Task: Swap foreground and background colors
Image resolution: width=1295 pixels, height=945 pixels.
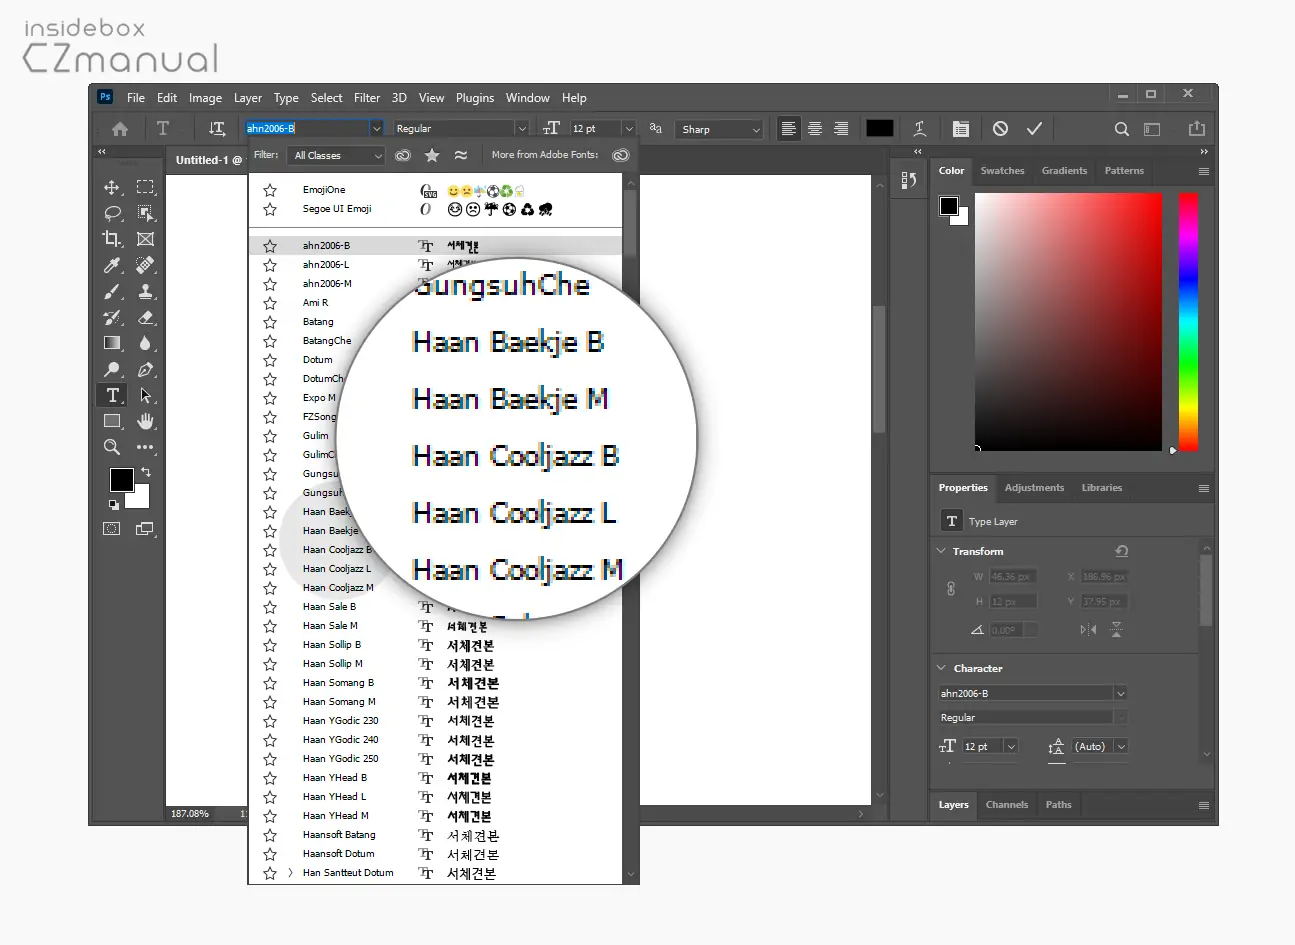Action: (x=146, y=471)
